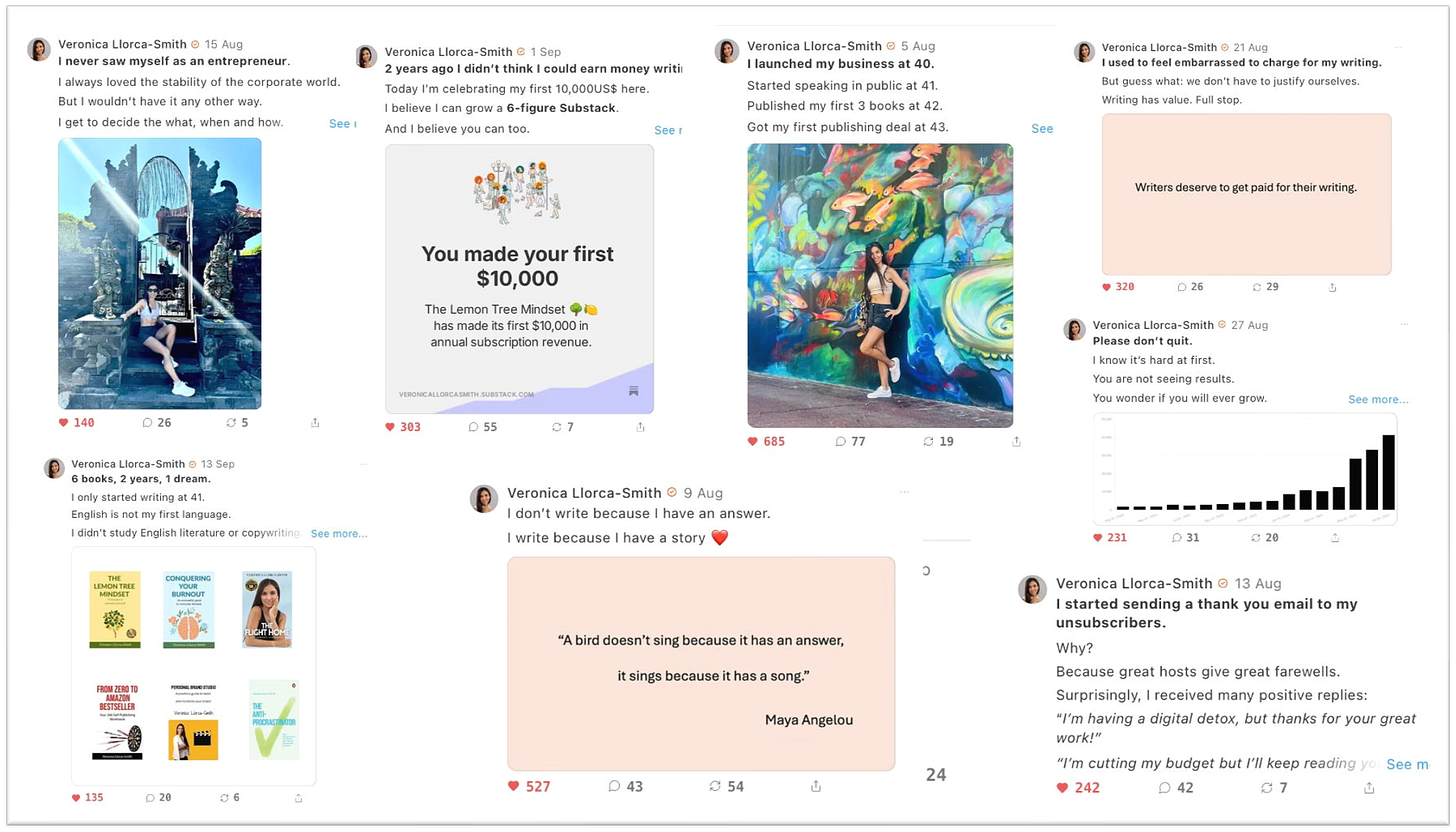Viewport: 1456px width, 832px height.
Task: Like the "6 books, 2 years, 1 dream" post
Action: (88, 798)
